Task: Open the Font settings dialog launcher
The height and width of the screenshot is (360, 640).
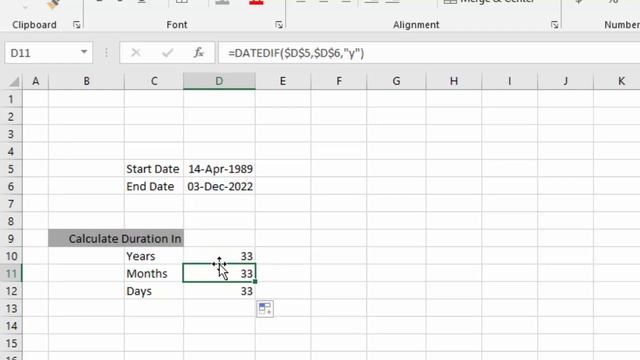Action: point(279,25)
